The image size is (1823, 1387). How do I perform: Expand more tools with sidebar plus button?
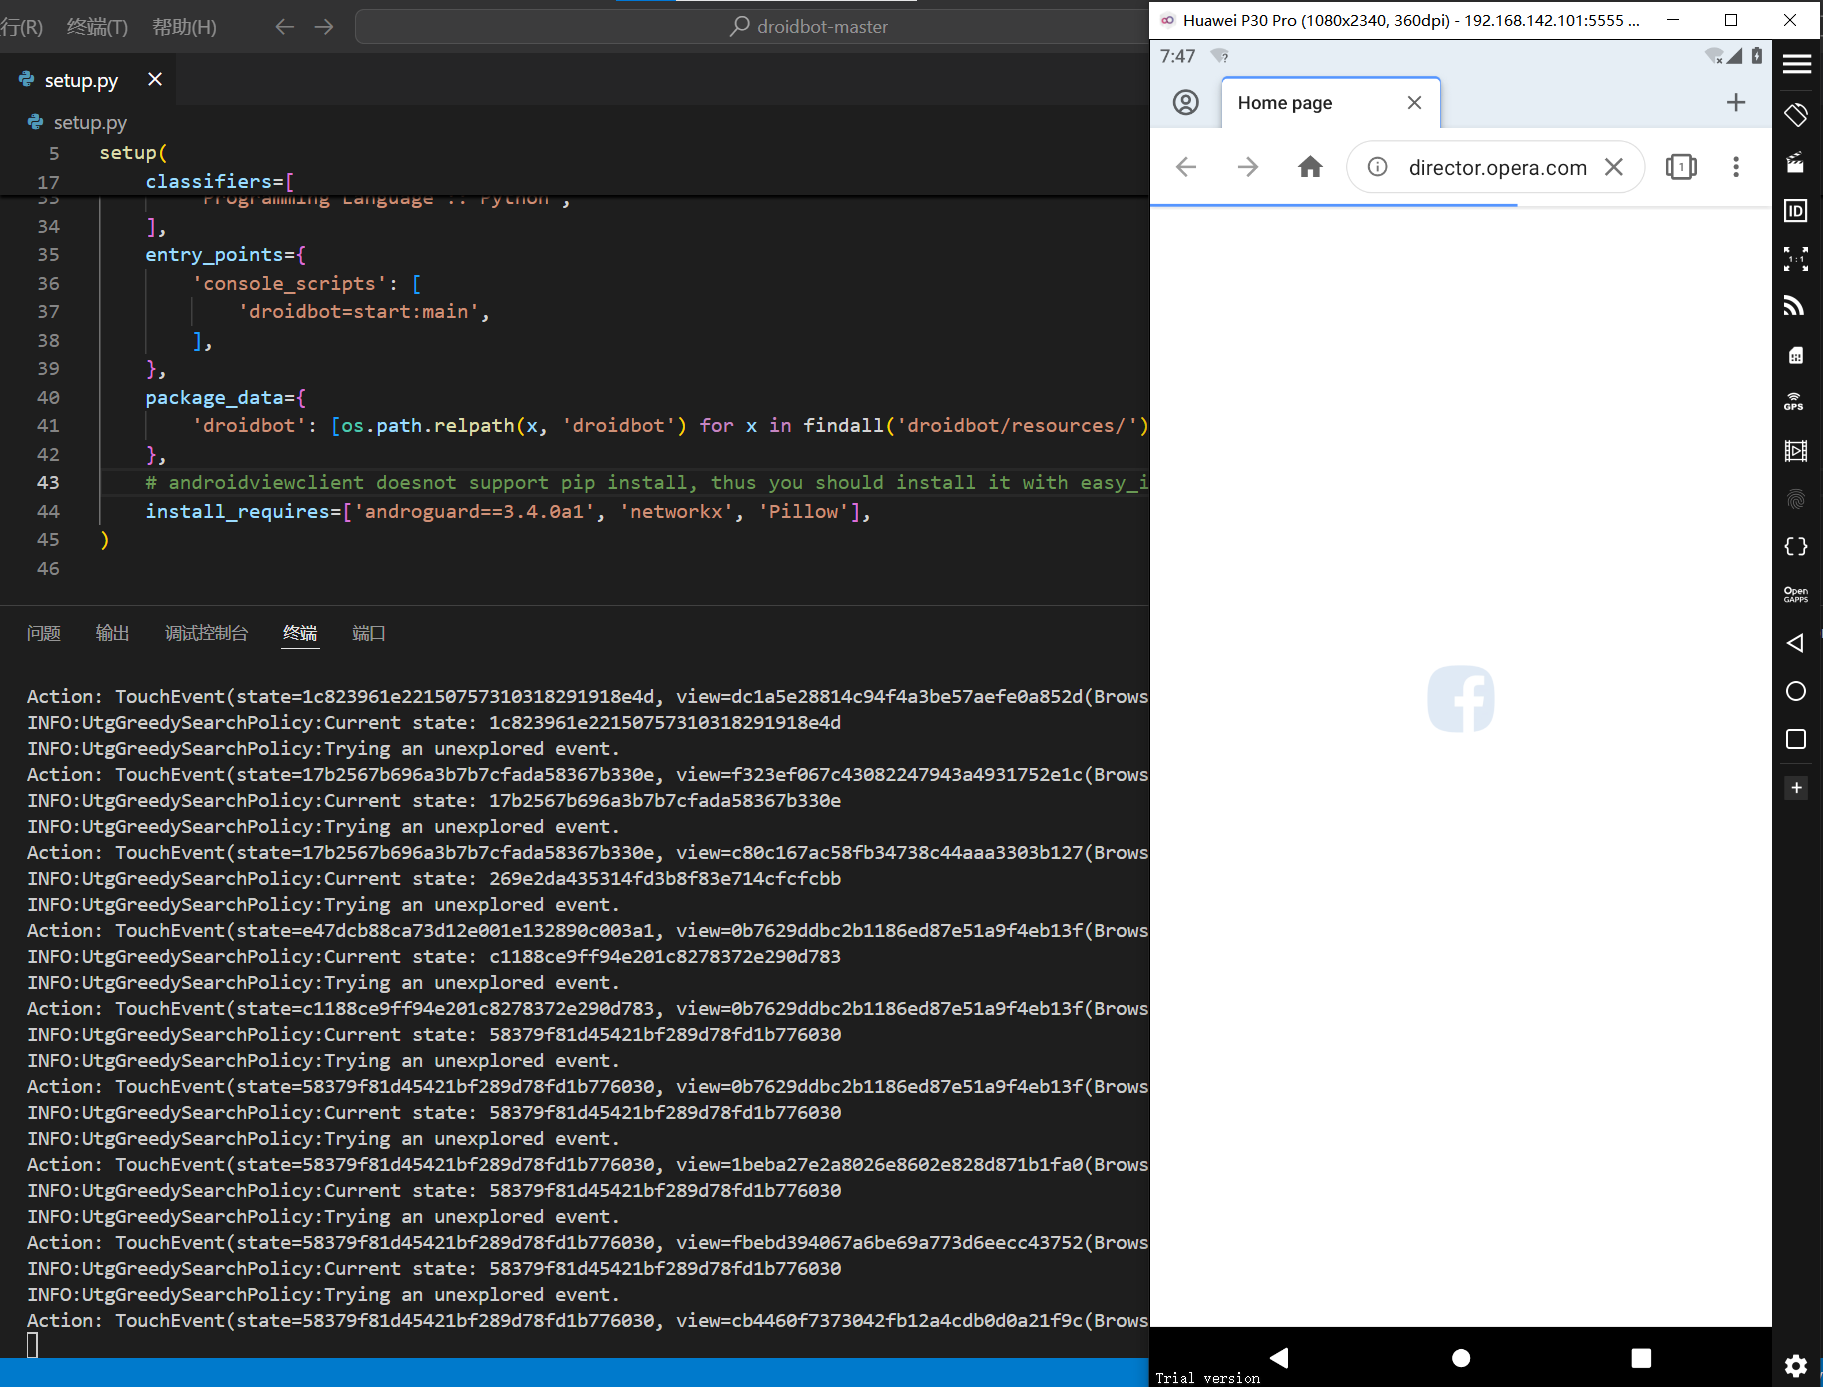point(1796,788)
